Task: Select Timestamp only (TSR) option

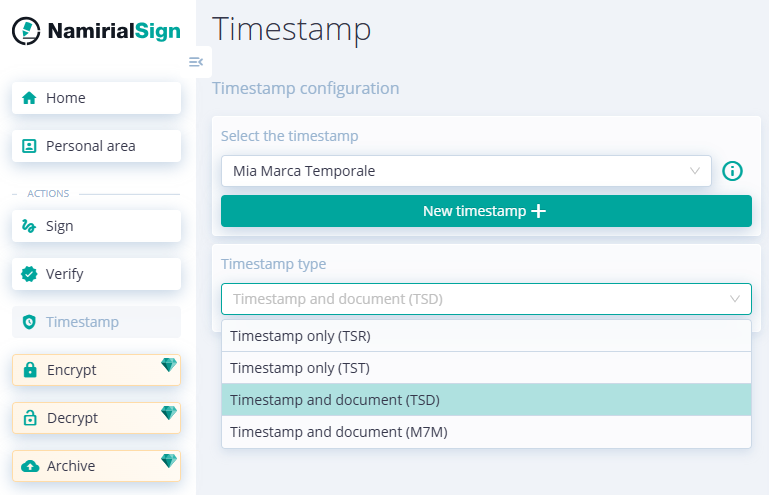Action: pyautogui.click(x=486, y=336)
